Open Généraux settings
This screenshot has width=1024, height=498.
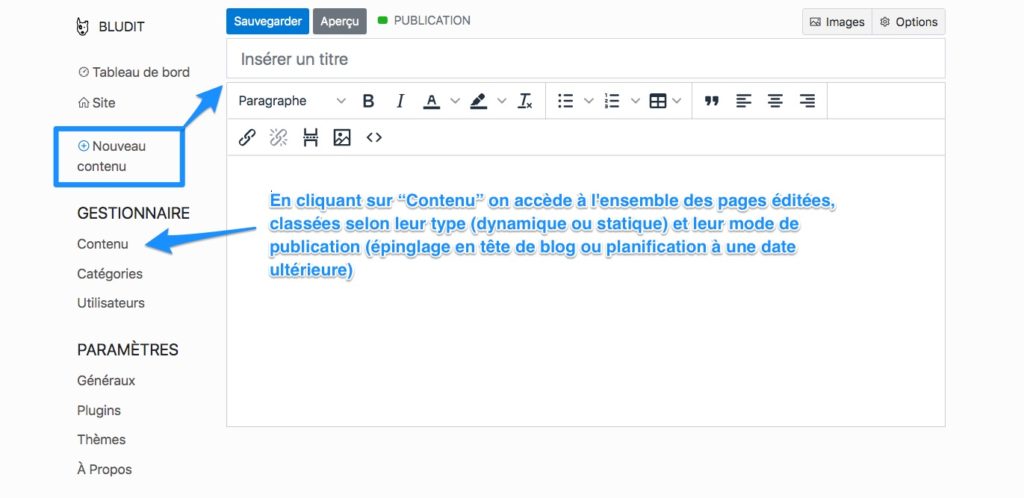point(106,381)
